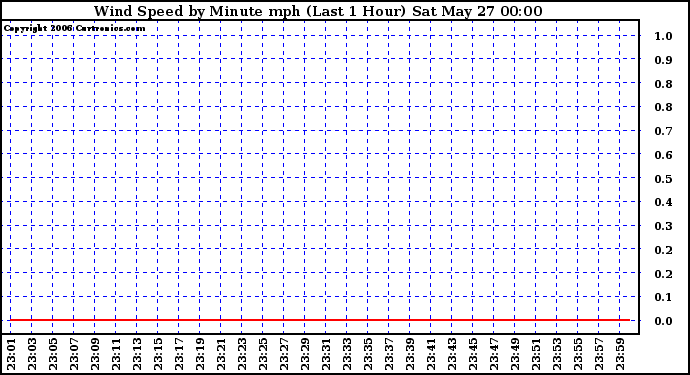690x375 pixels.
Task: Click the 23:25 time label
Action: 263,354
